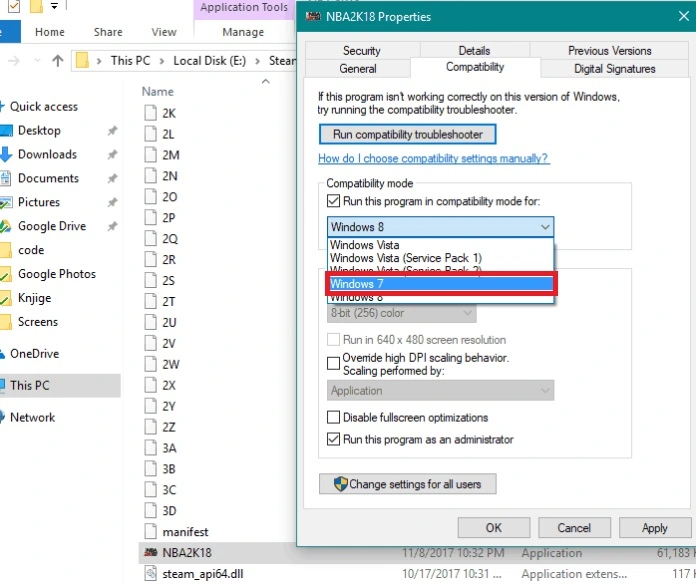The height and width of the screenshot is (585, 696).
Task: Click the code folder icon in sidebar
Action: click(x=6, y=250)
